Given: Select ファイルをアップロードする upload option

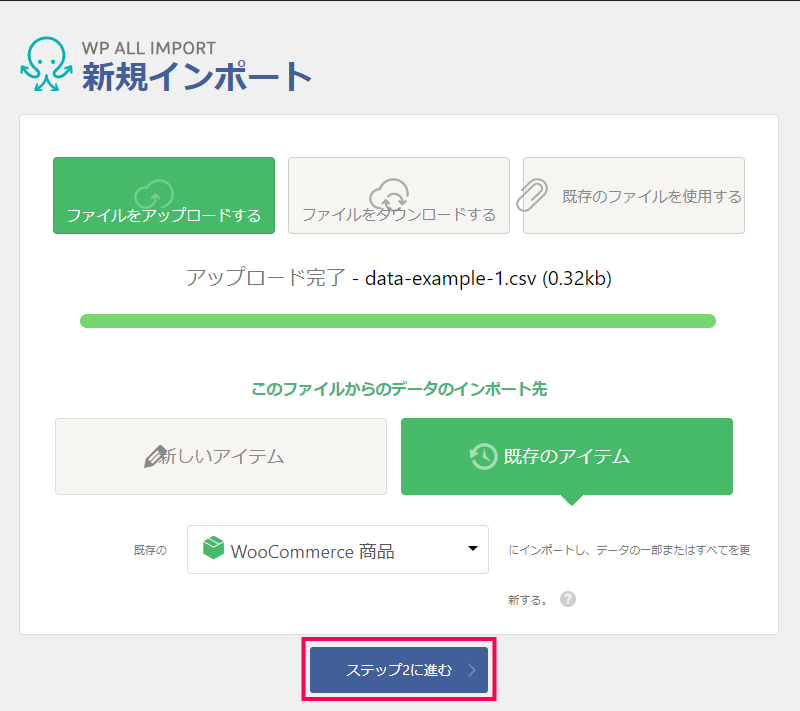Looking at the screenshot, I should coord(164,195).
